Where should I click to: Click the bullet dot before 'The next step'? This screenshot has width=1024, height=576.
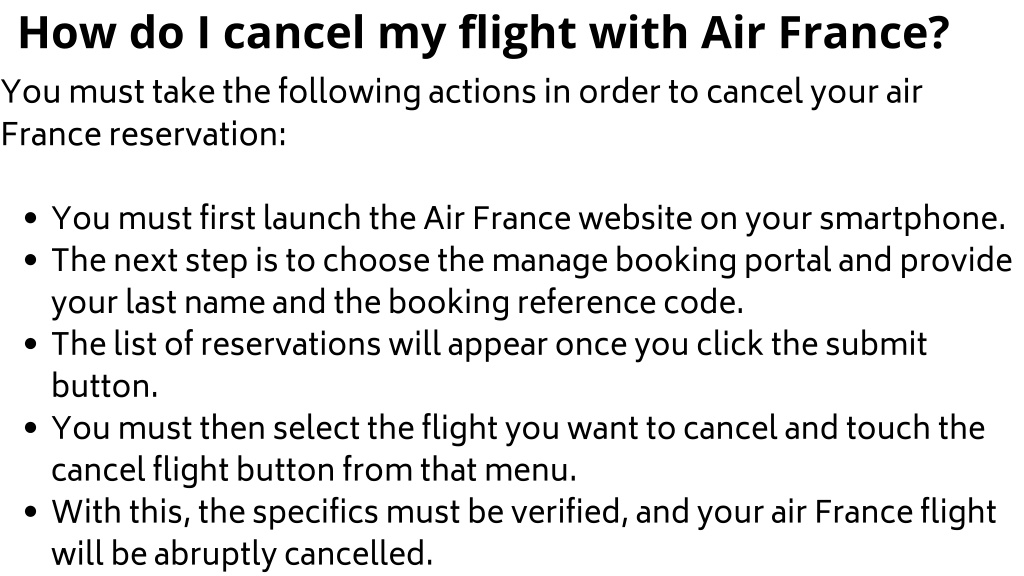(x=30, y=261)
